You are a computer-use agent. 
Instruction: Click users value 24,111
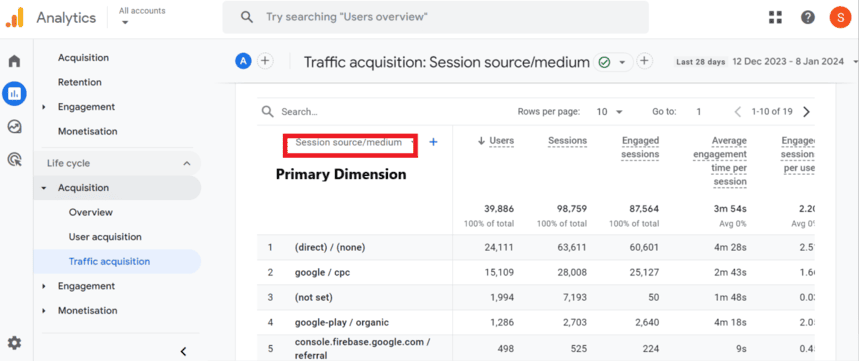coord(499,248)
